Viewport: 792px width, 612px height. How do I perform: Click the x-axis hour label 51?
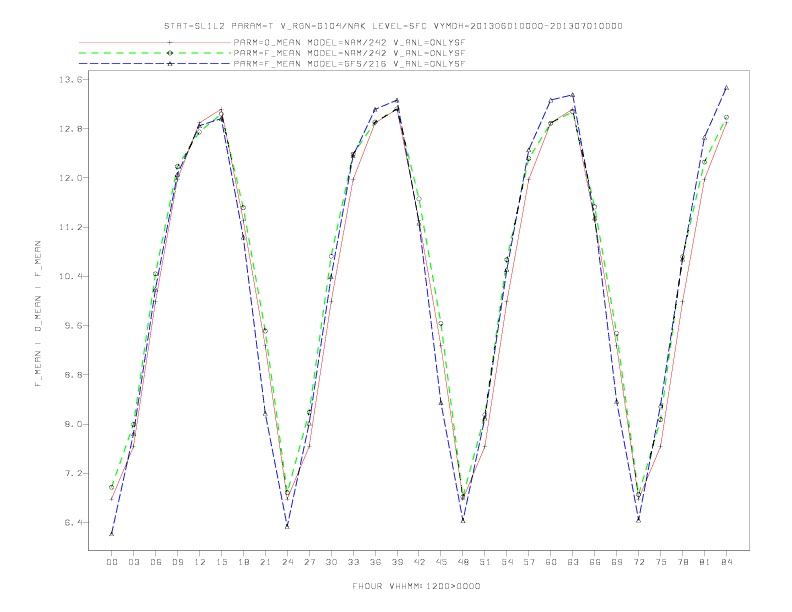[x=485, y=562]
